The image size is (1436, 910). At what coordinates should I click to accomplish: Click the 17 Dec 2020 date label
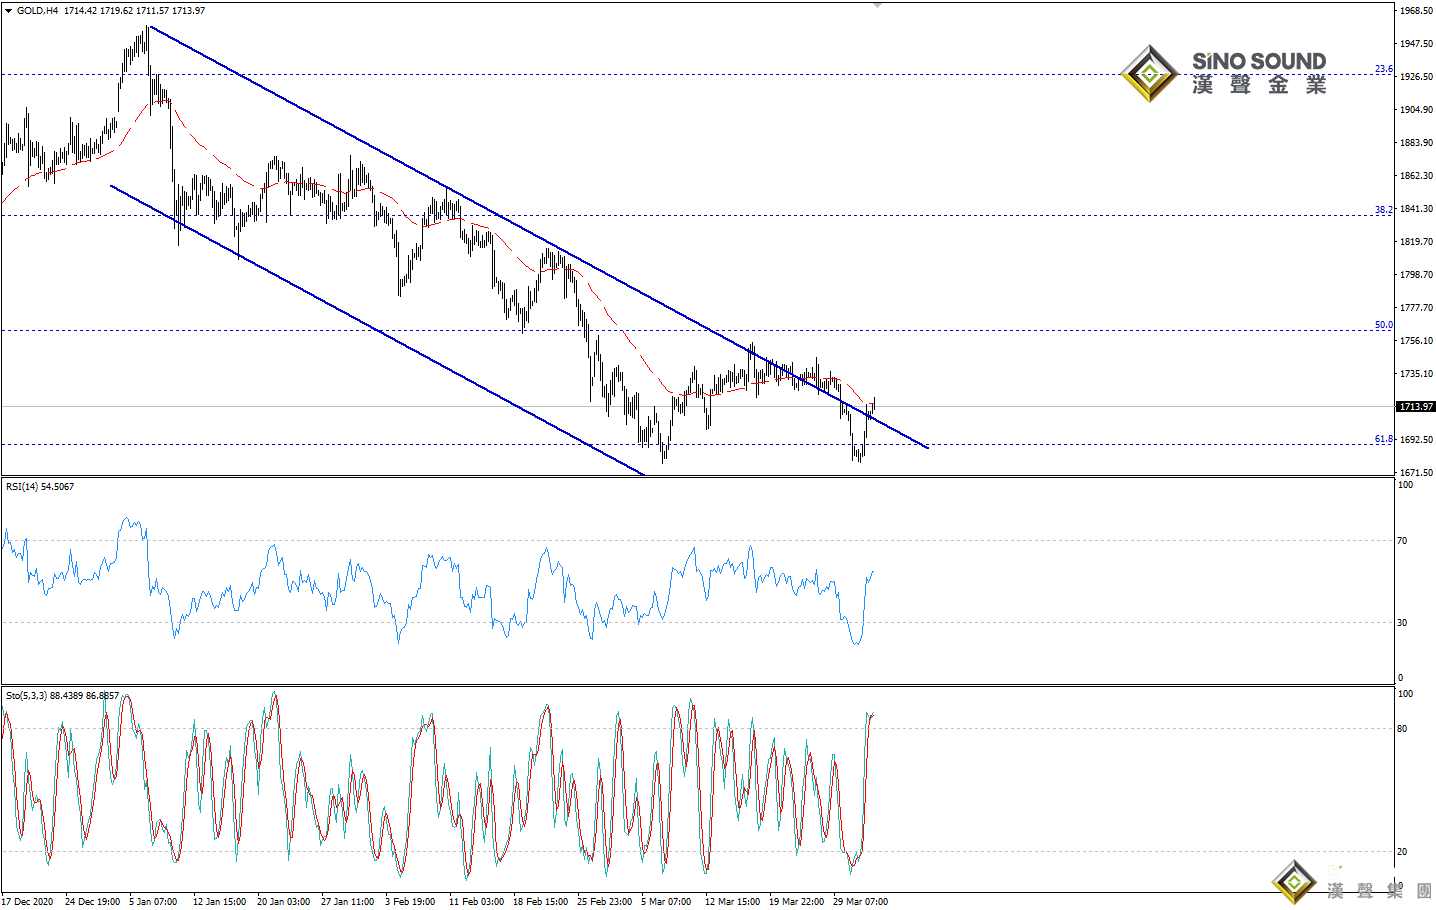tap(28, 902)
